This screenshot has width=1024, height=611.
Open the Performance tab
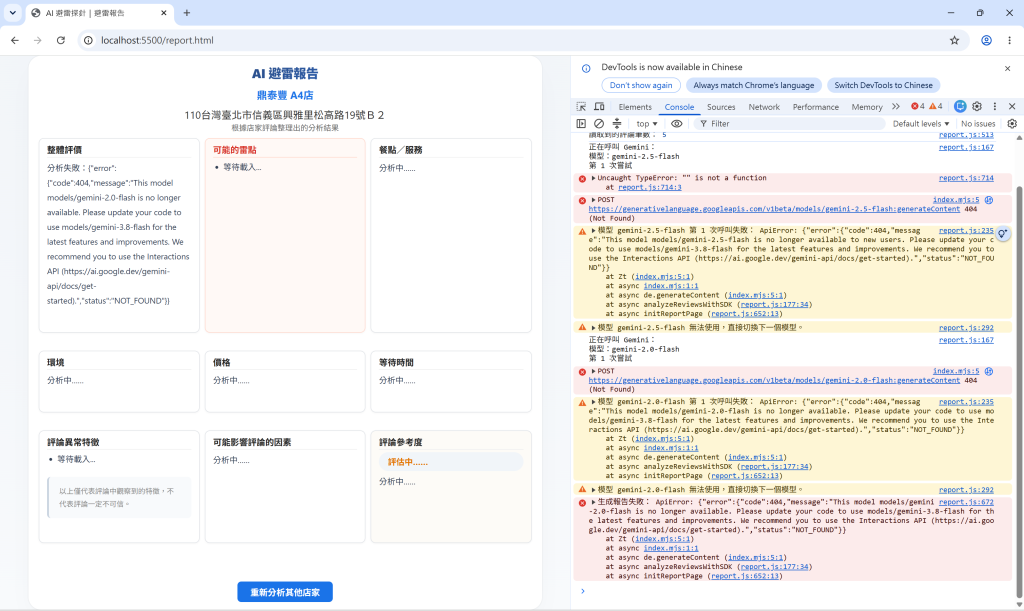point(816,107)
